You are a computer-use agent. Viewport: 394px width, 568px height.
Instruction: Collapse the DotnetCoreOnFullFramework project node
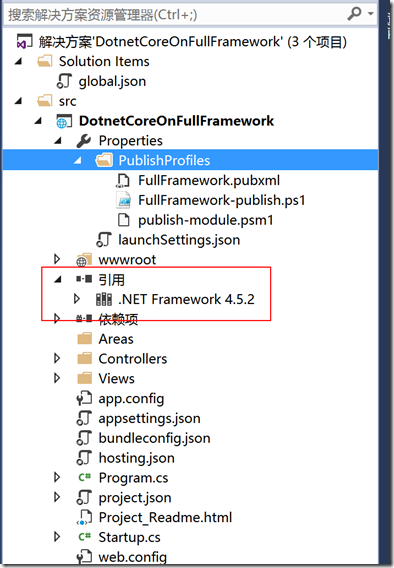pos(38,121)
